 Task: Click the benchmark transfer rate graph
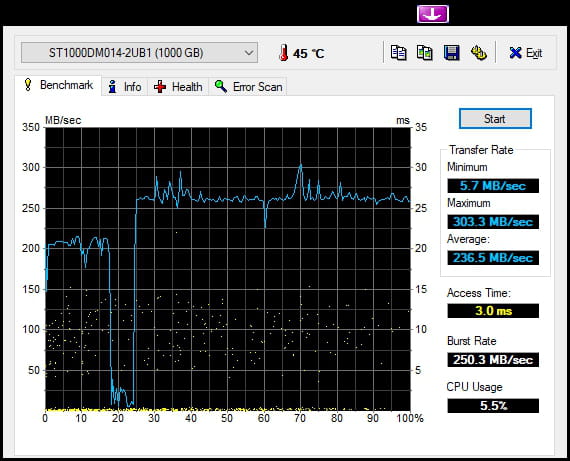pos(228,269)
